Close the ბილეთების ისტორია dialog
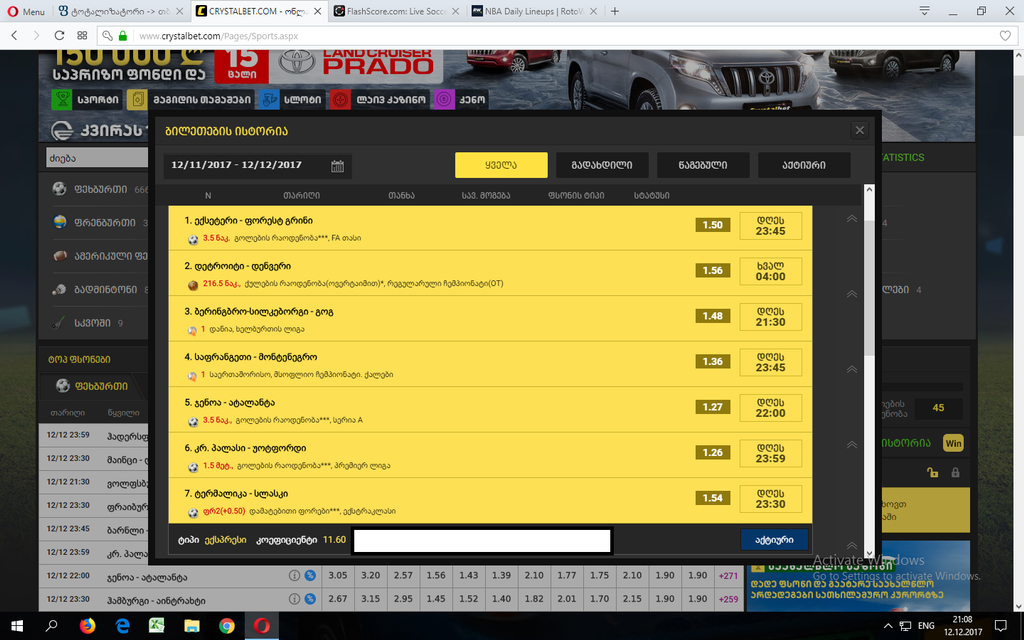 tap(859, 131)
